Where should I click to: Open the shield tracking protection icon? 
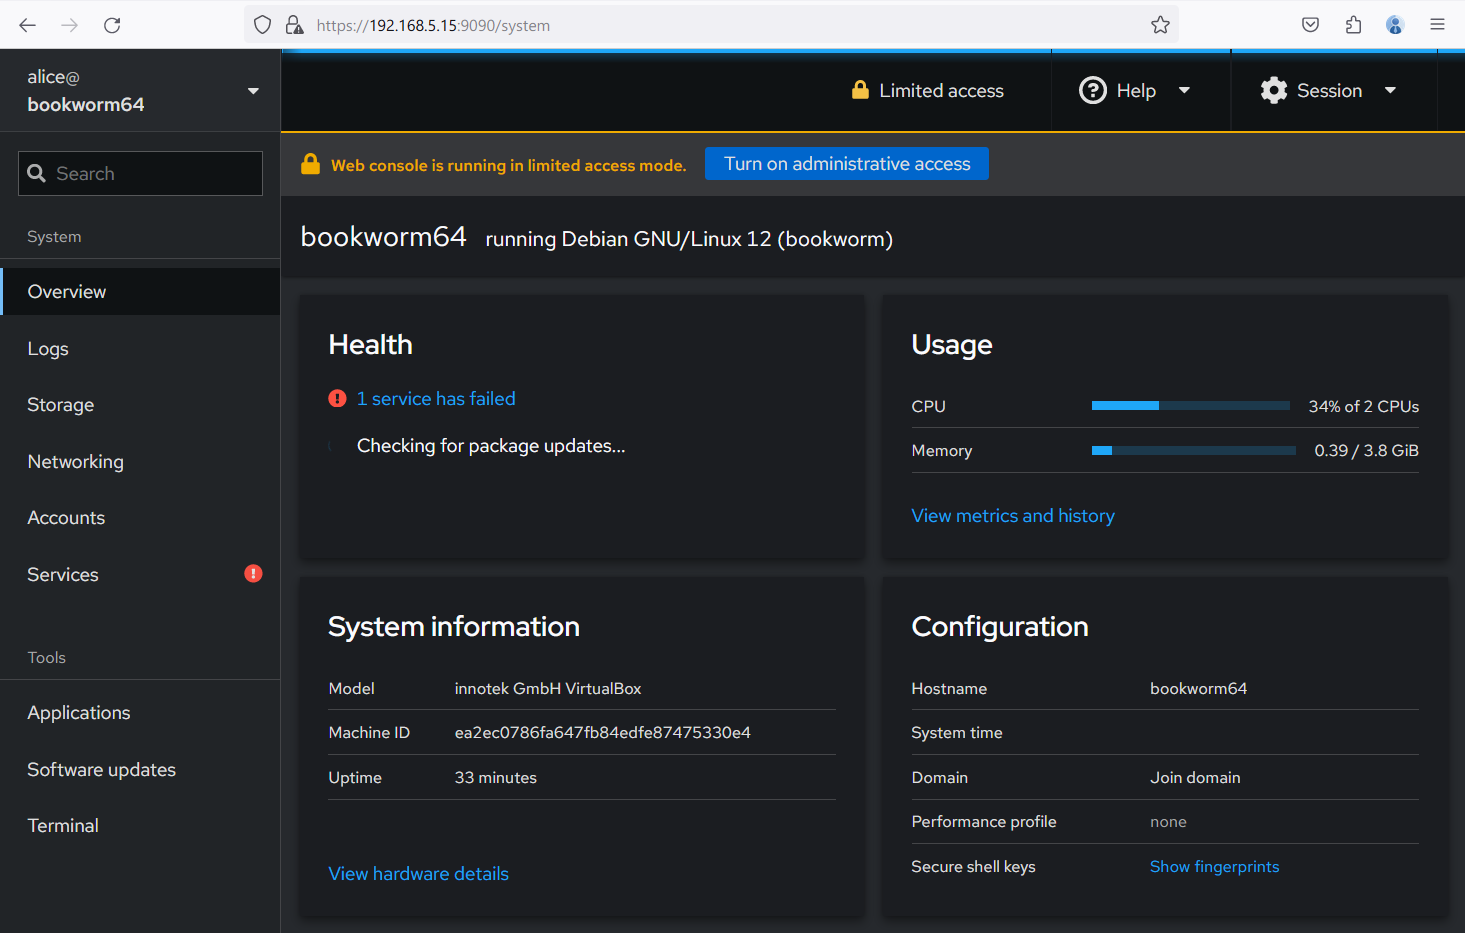pos(262,25)
